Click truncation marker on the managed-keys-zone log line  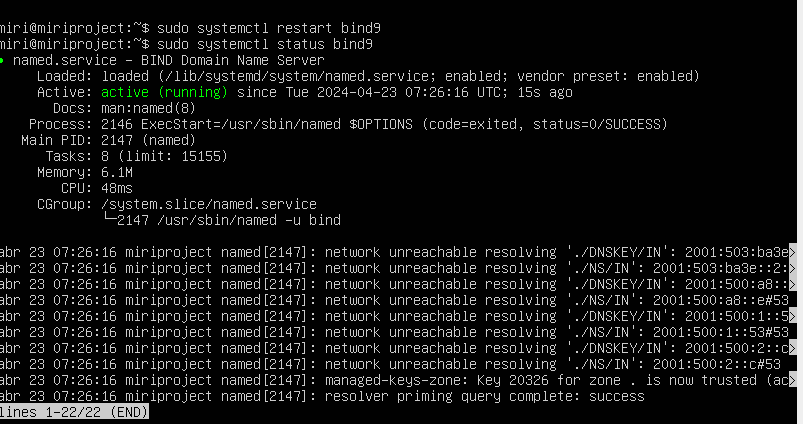[795, 381]
